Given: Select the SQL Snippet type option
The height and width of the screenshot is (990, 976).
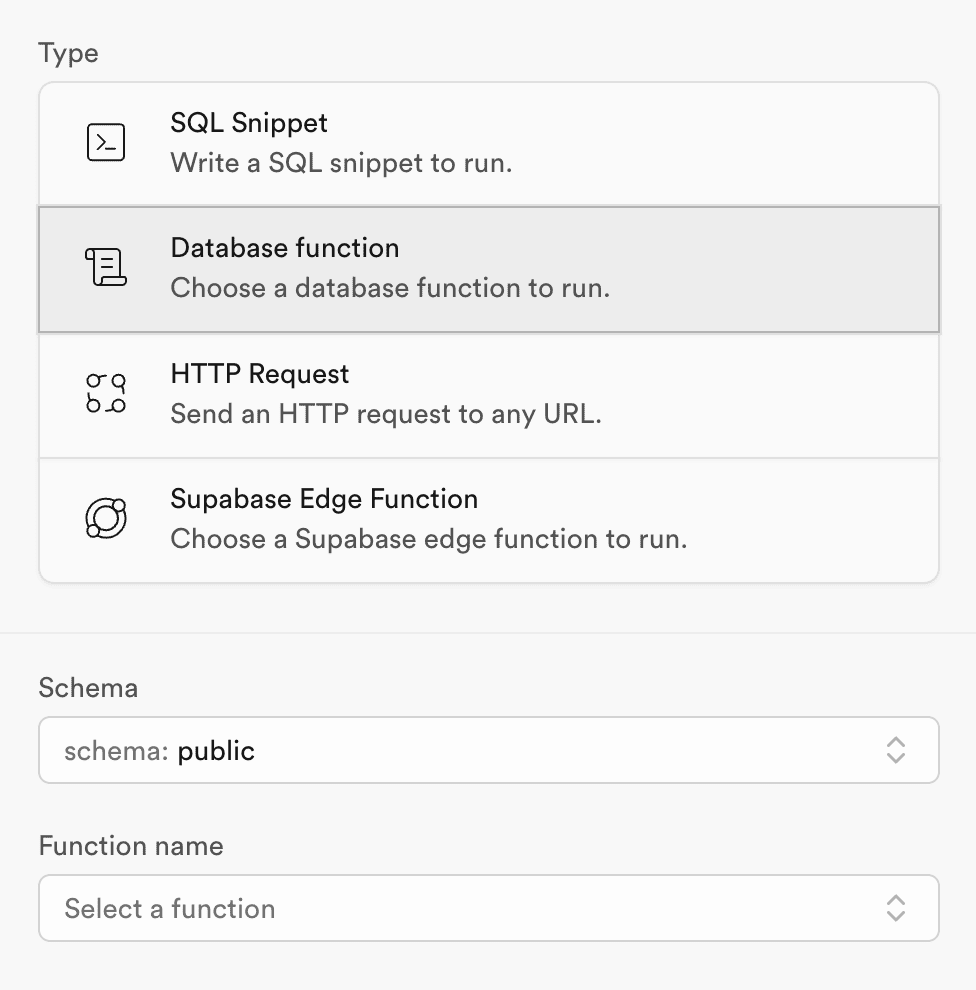Looking at the screenshot, I should [489, 144].
